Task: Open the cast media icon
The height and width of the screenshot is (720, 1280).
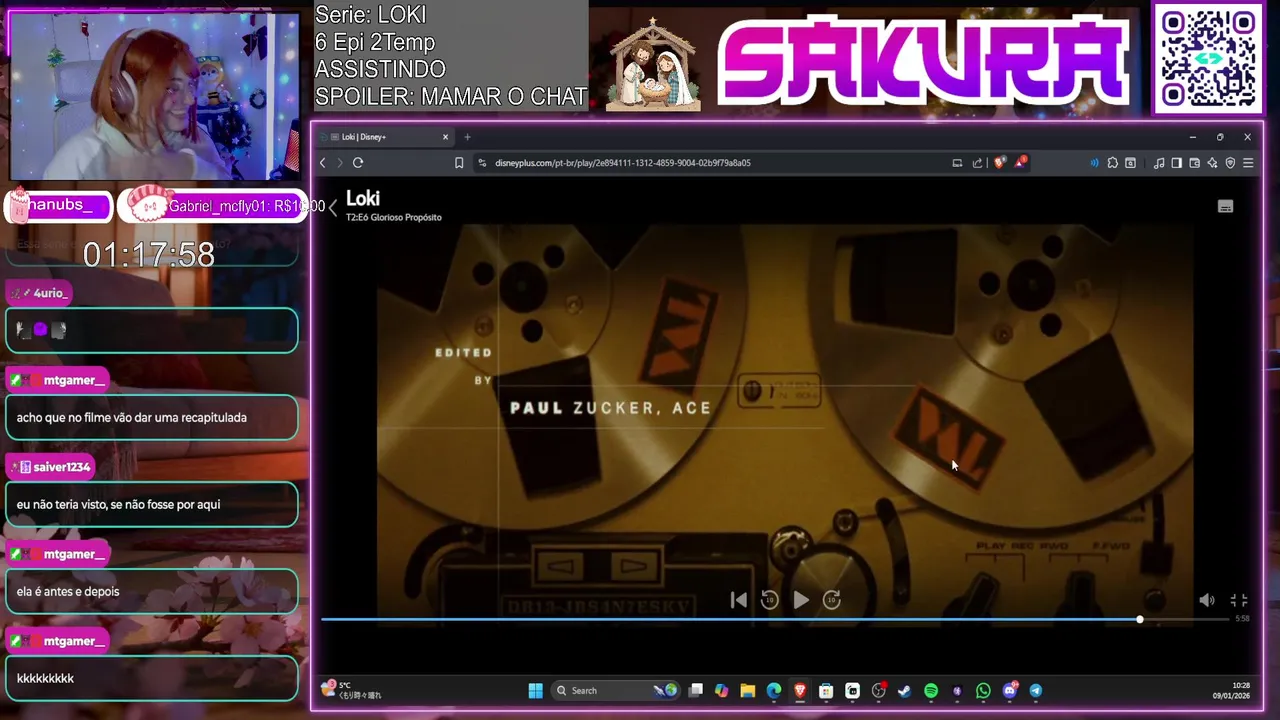Action: (x=957, y=163)
